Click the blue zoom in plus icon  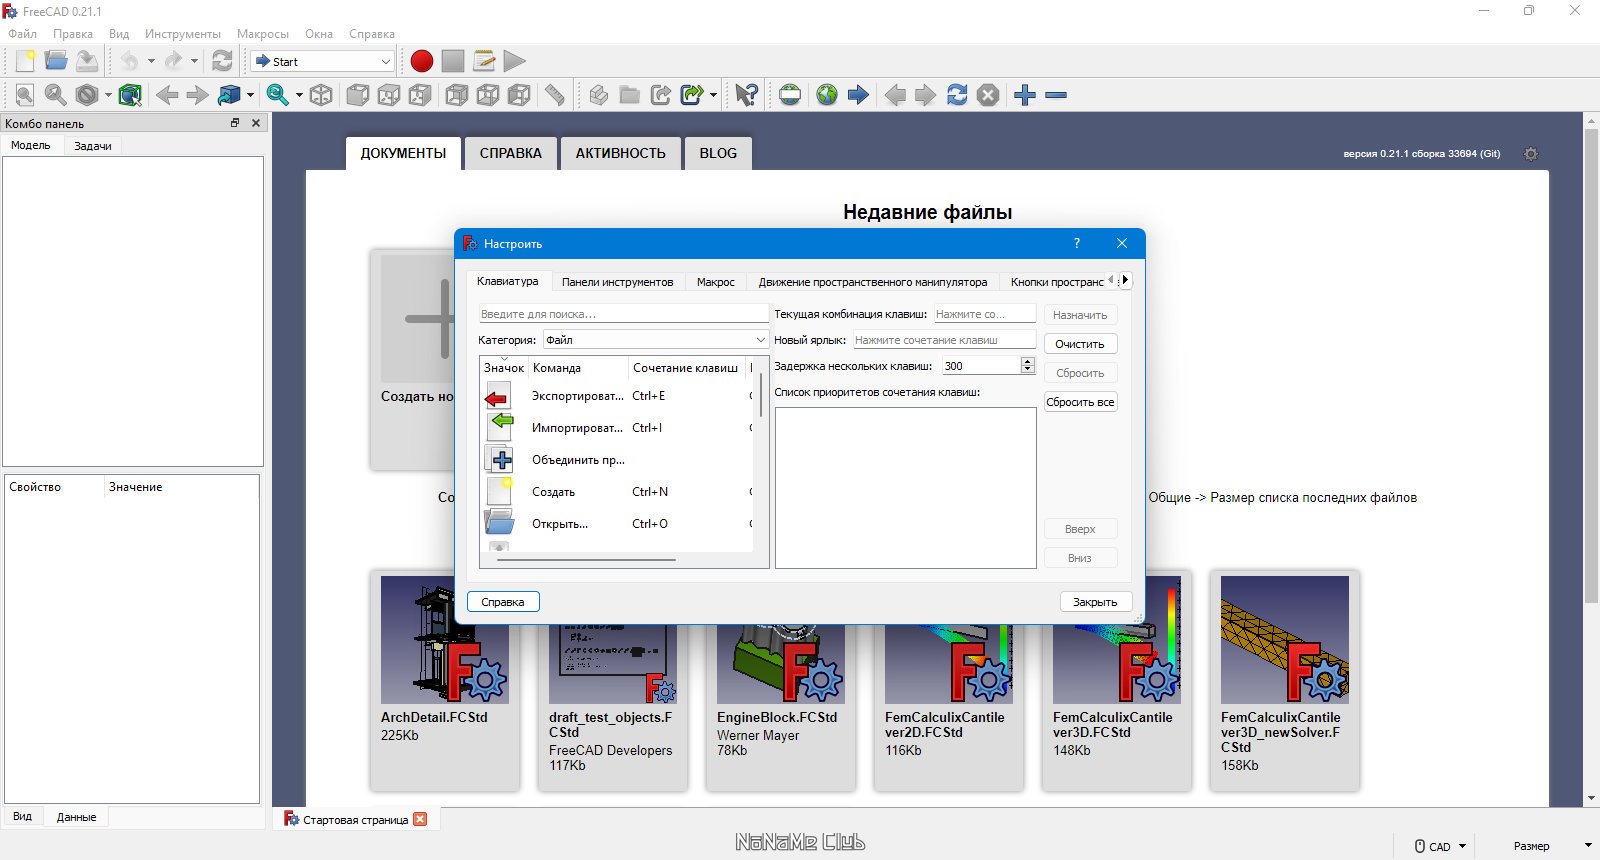tap(1025, 95)
